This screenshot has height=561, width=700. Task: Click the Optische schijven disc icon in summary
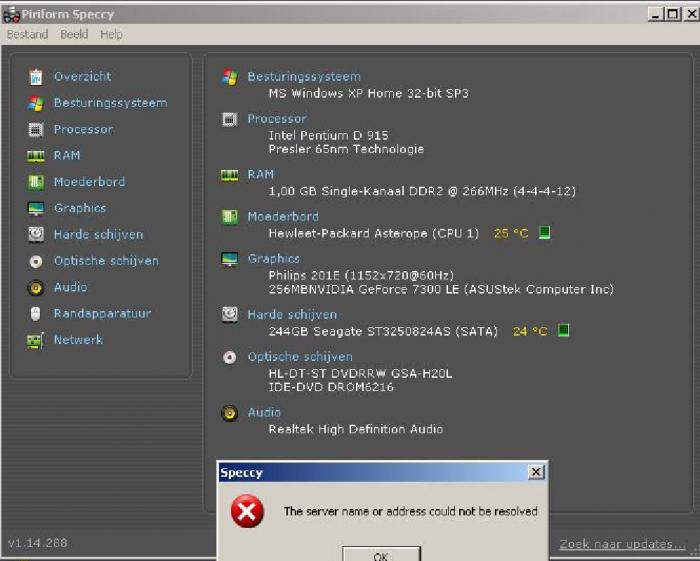[229, 357]
